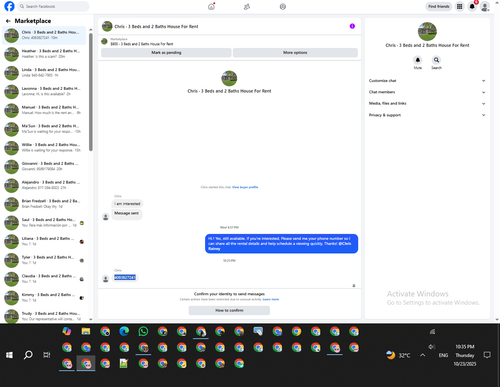The height and width of the screenshot is (387, 500).
Task: Show hidden system tray icons chevron
Action: (x=422, y=355)
